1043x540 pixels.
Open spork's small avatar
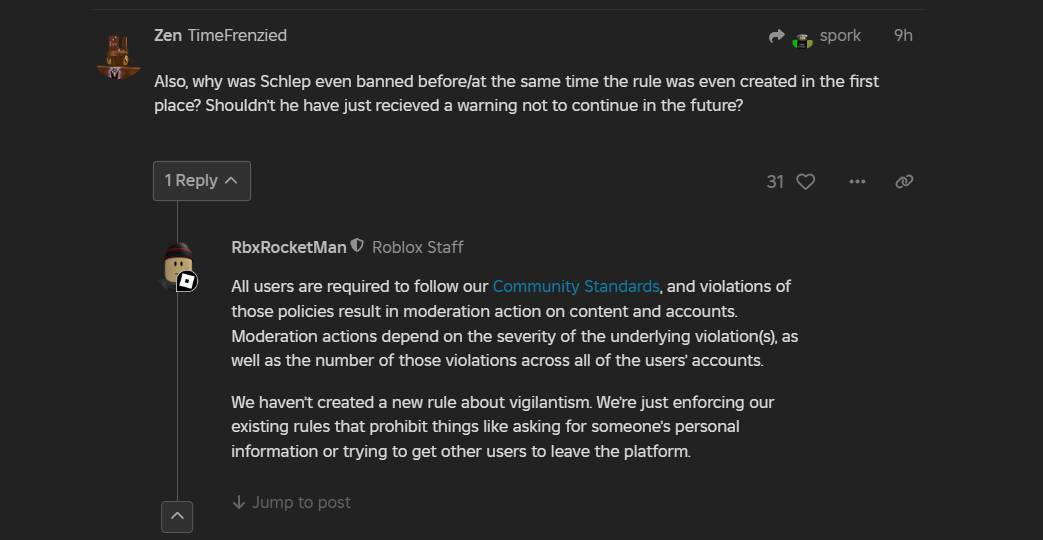[802, 41]
